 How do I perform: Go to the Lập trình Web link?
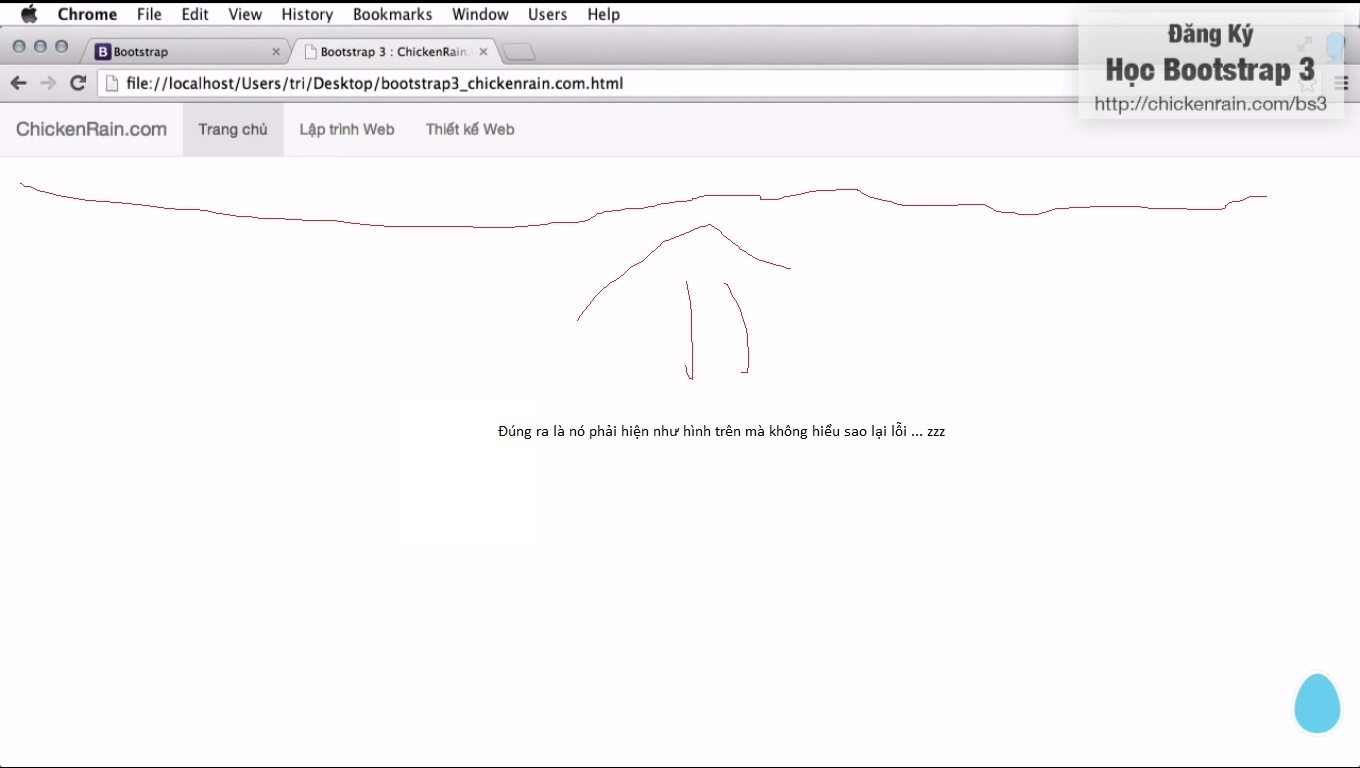coord(347,129)
